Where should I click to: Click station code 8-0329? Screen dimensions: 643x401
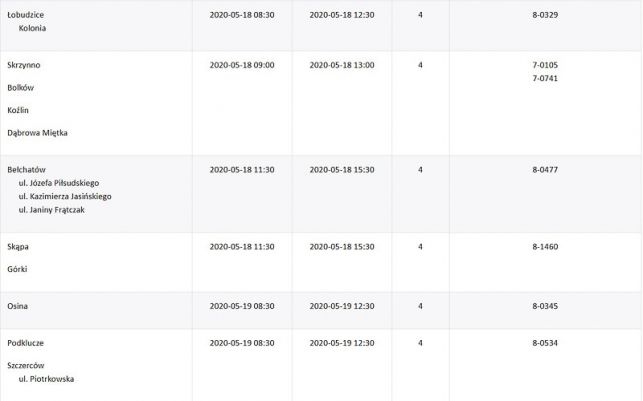click(545, 16)
